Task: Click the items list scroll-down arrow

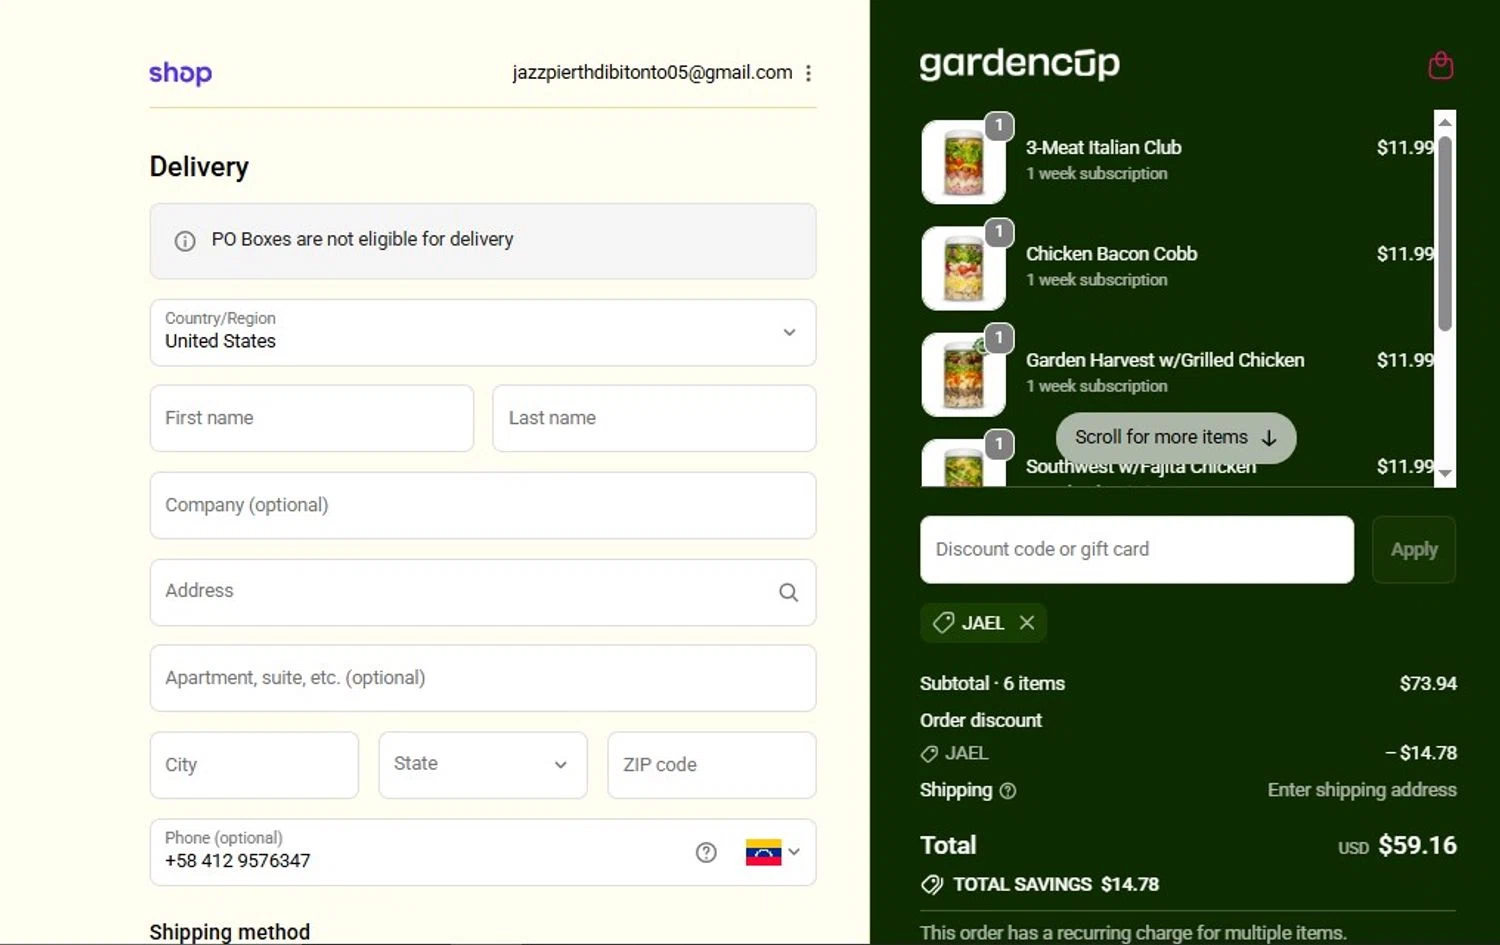Action: pyautogui.click(x=1445, y=474)
